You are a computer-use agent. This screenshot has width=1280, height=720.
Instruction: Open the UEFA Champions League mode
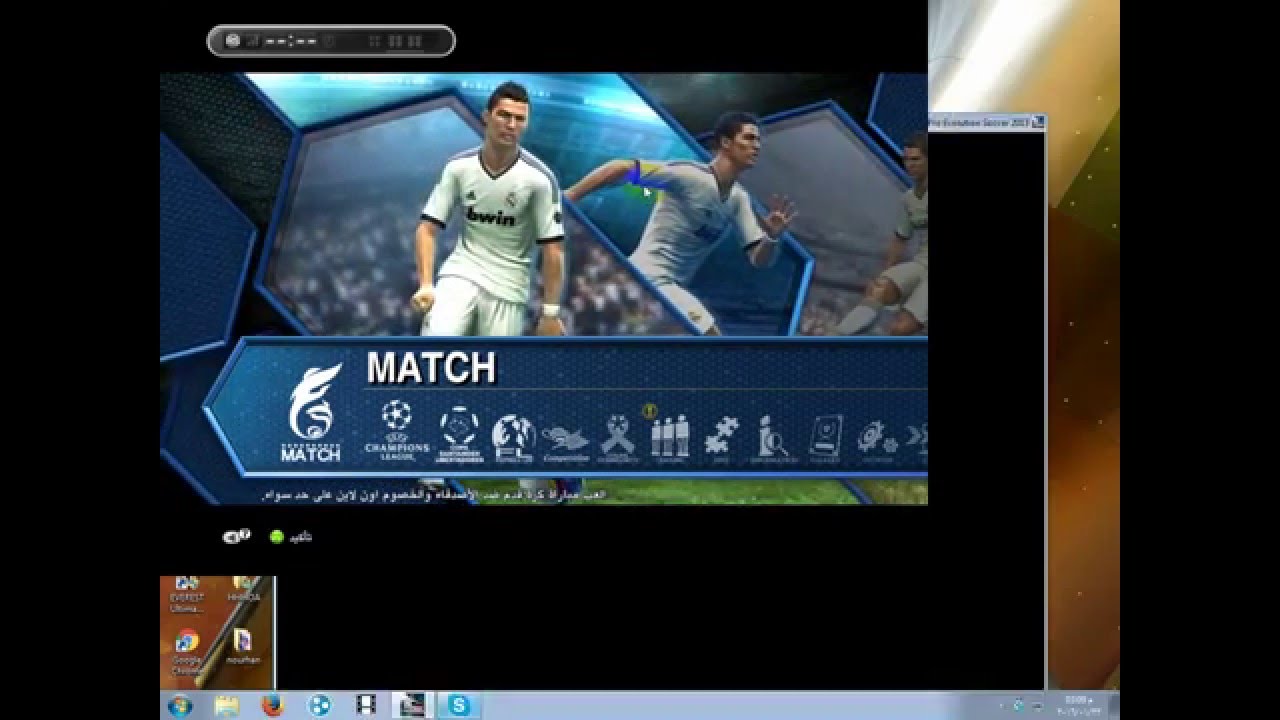(x=396, y=430)
